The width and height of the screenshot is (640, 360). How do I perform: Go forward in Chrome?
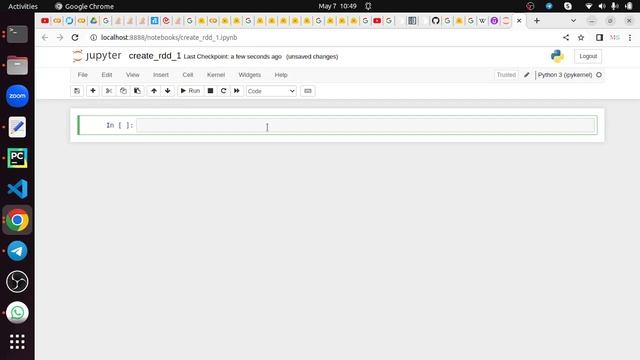(x=60, y=38)
